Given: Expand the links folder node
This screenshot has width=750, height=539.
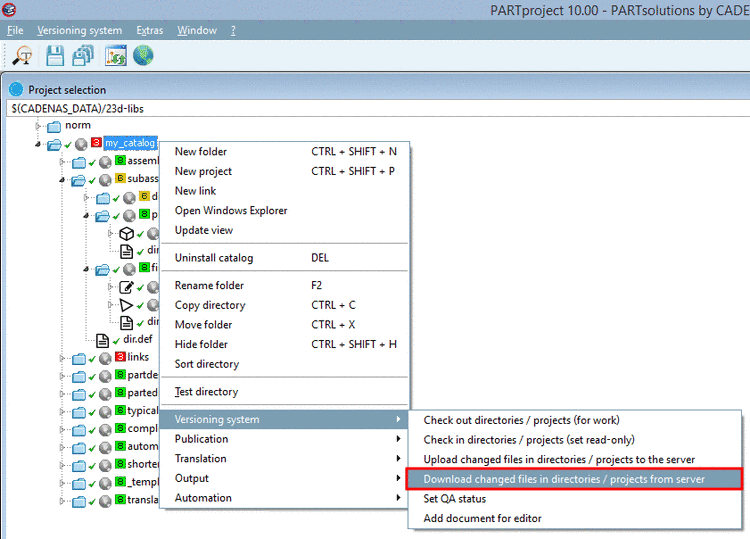Looking at the screenshot, I should [x=62, y=358].
